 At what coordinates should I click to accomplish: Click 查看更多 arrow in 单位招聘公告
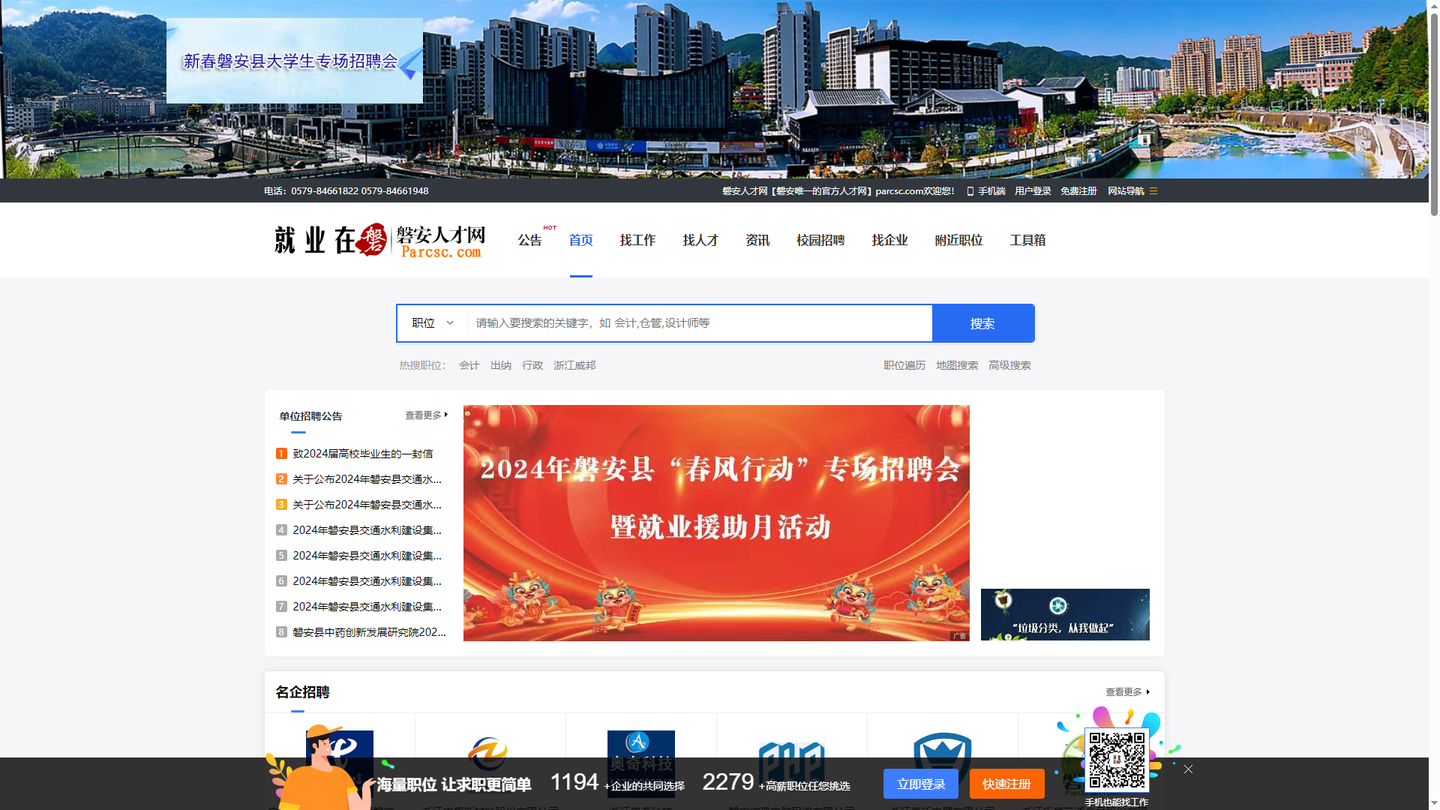(427, 415)
